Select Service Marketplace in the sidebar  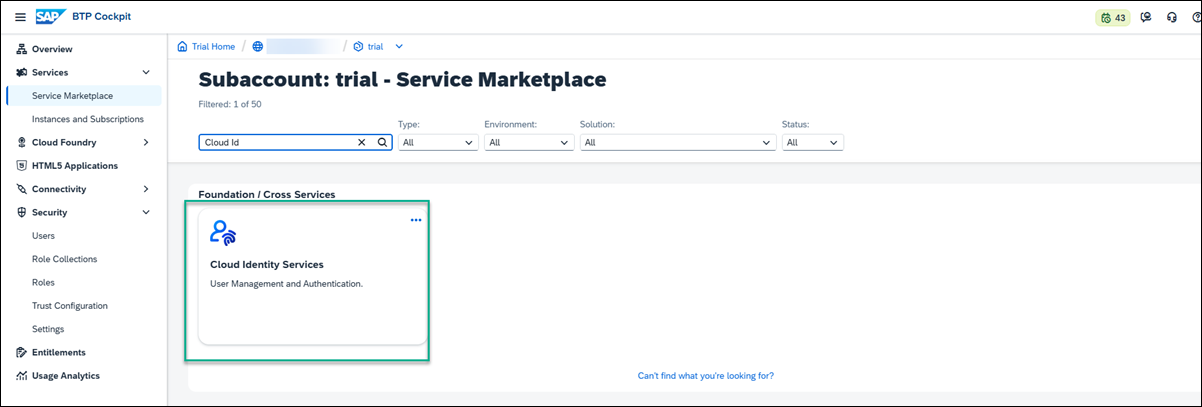click(72, 96)
